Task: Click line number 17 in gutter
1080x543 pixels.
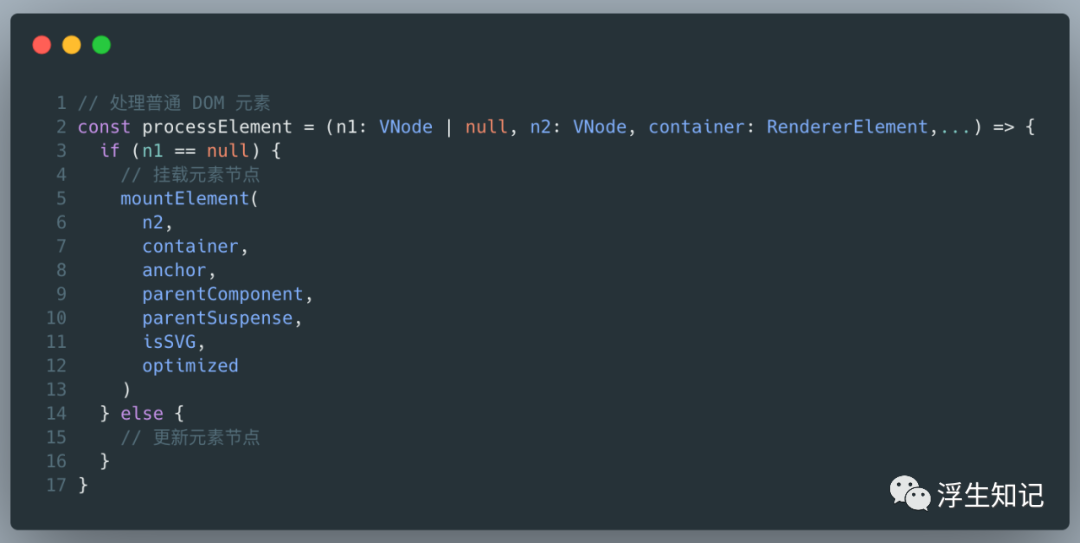Action: 56,485
